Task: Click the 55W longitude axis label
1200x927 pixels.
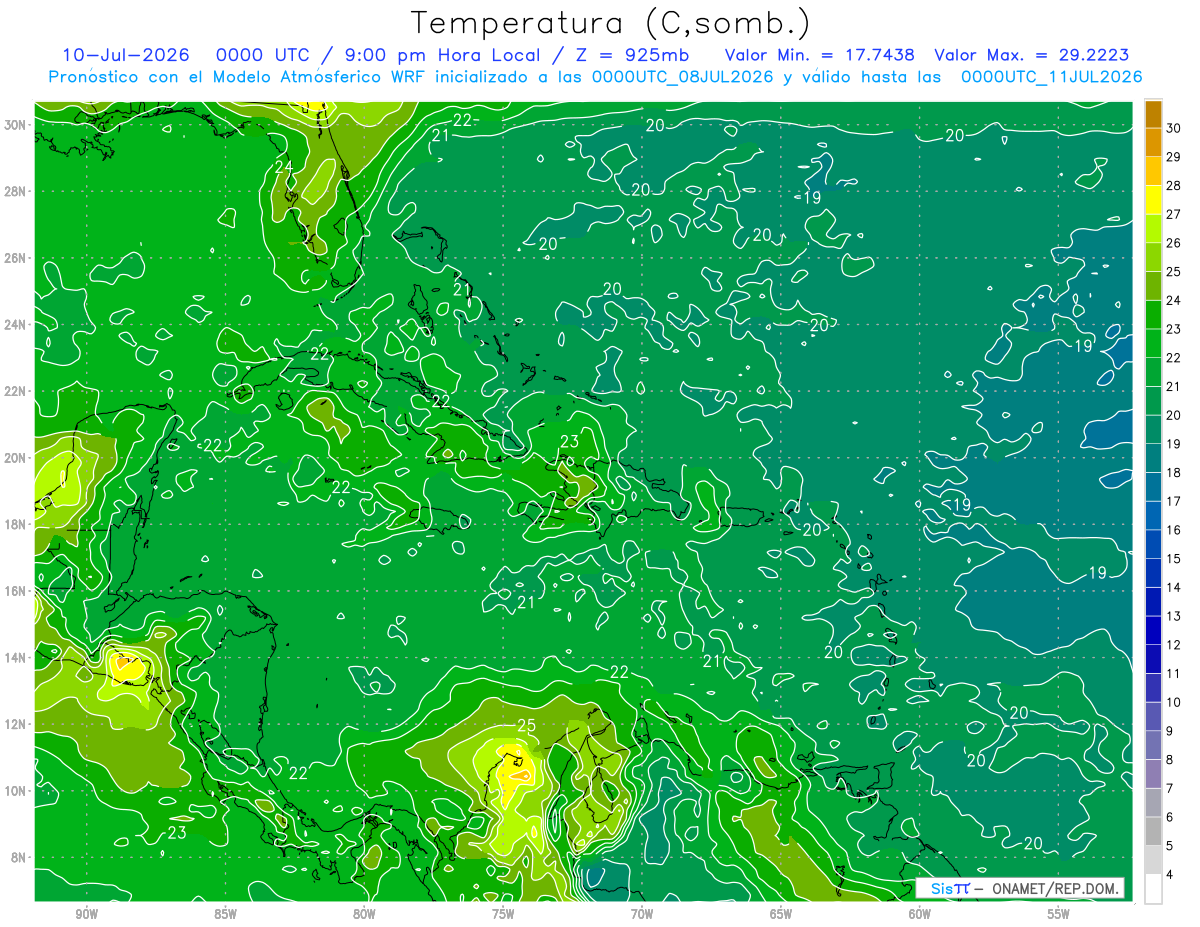Action: click(1059, 913)
